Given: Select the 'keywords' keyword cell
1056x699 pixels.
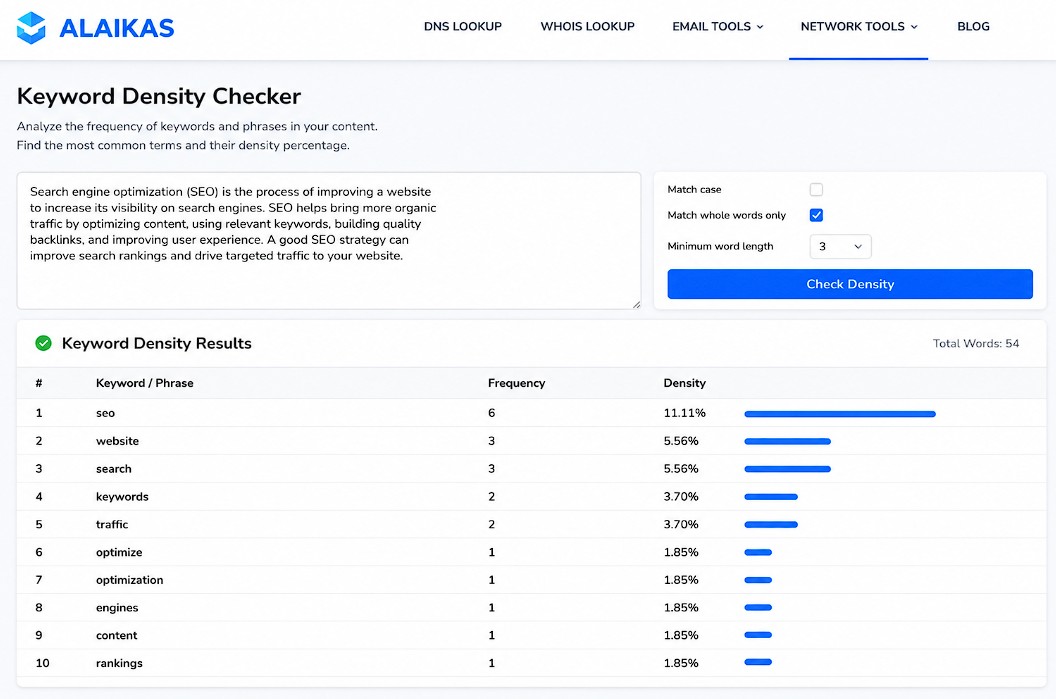Looking at the screenshot, I should pyautogui.click(x=122, y=496).
